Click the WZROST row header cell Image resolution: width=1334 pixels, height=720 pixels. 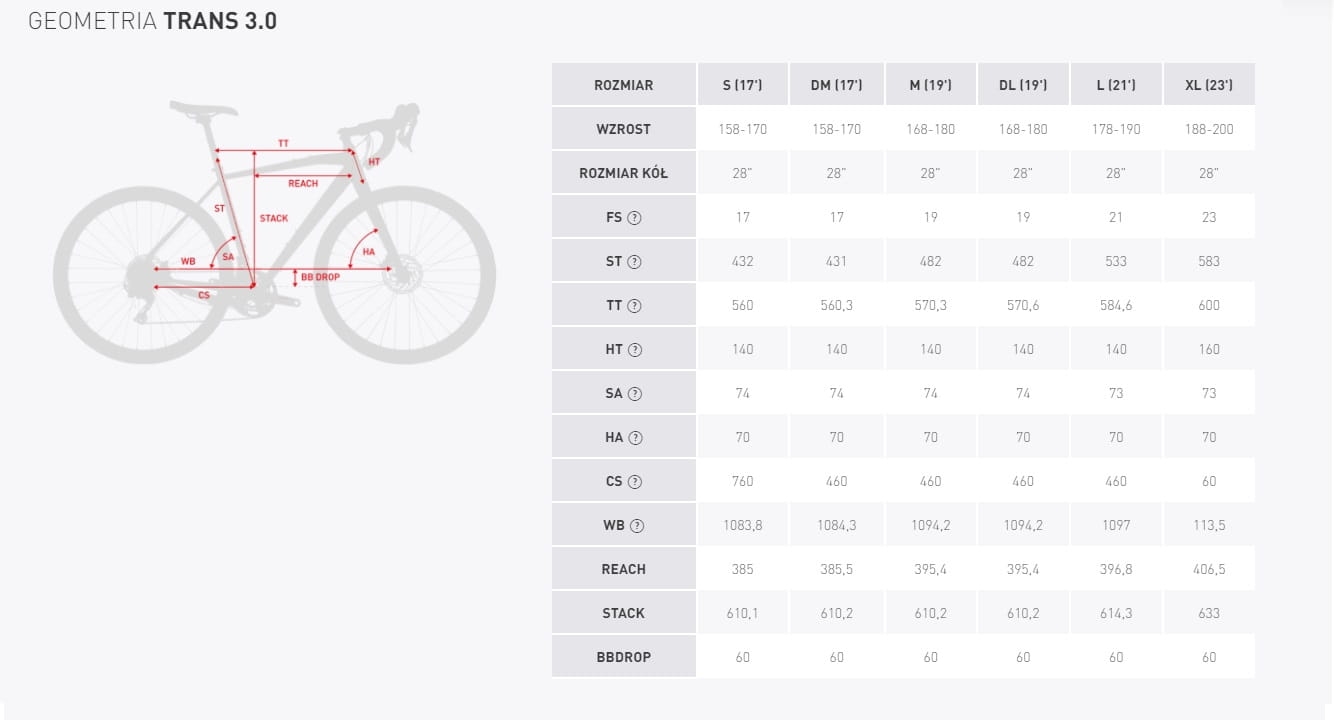click(x=623, y=129)
